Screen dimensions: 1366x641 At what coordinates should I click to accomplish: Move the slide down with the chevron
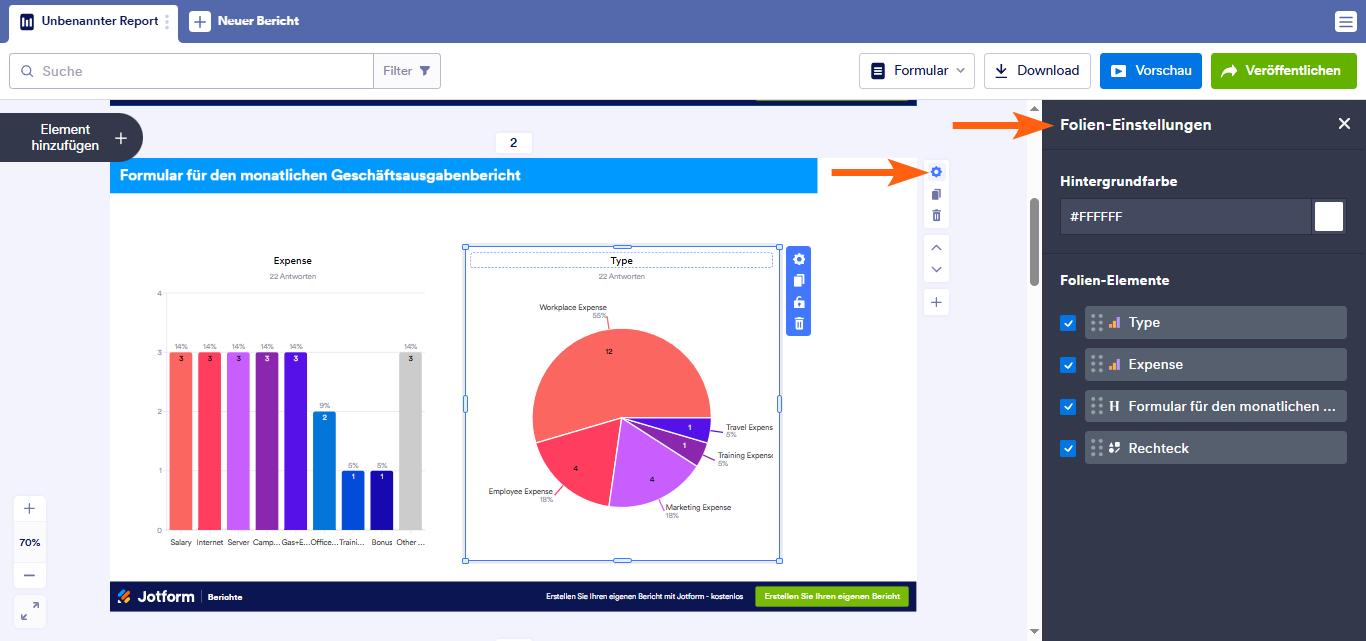(936, 269)
